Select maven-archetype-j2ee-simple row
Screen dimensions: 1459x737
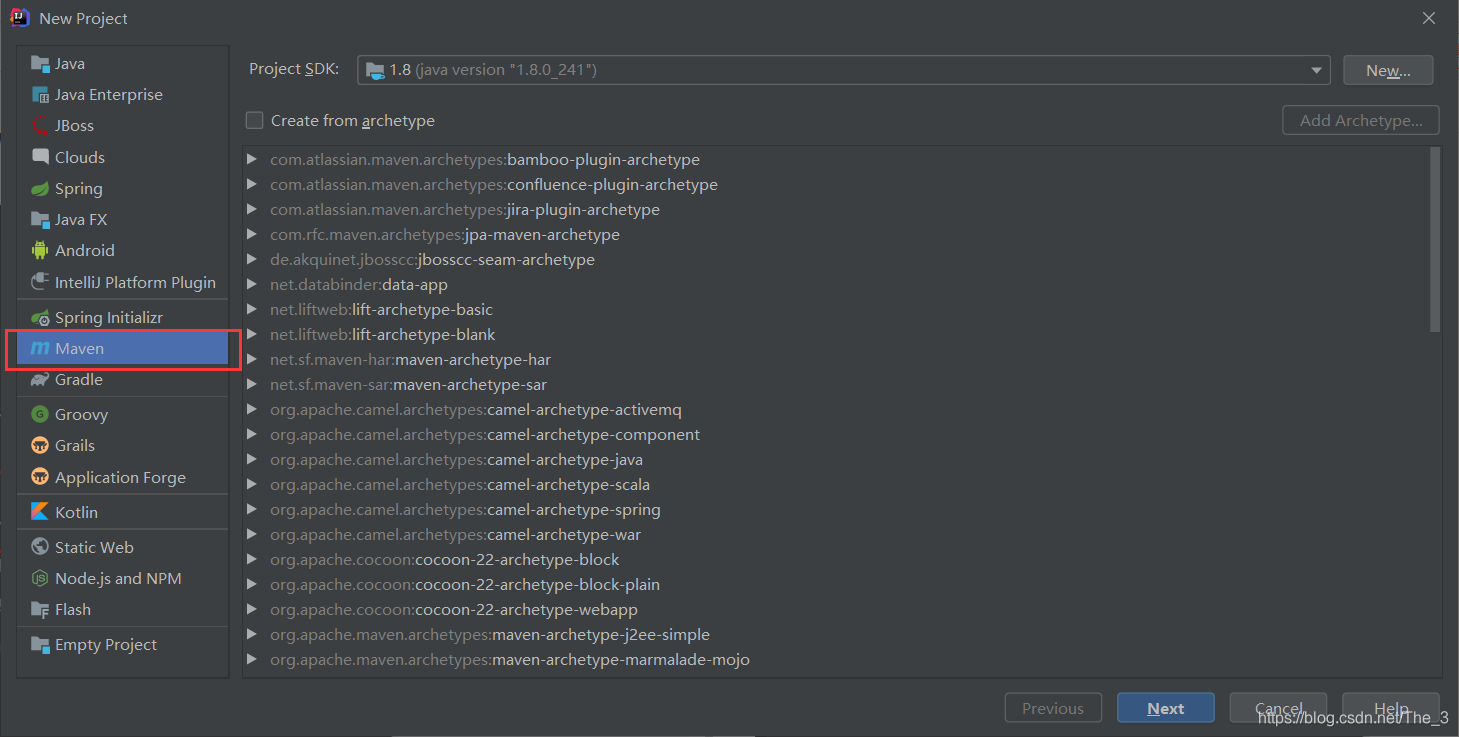836,635
